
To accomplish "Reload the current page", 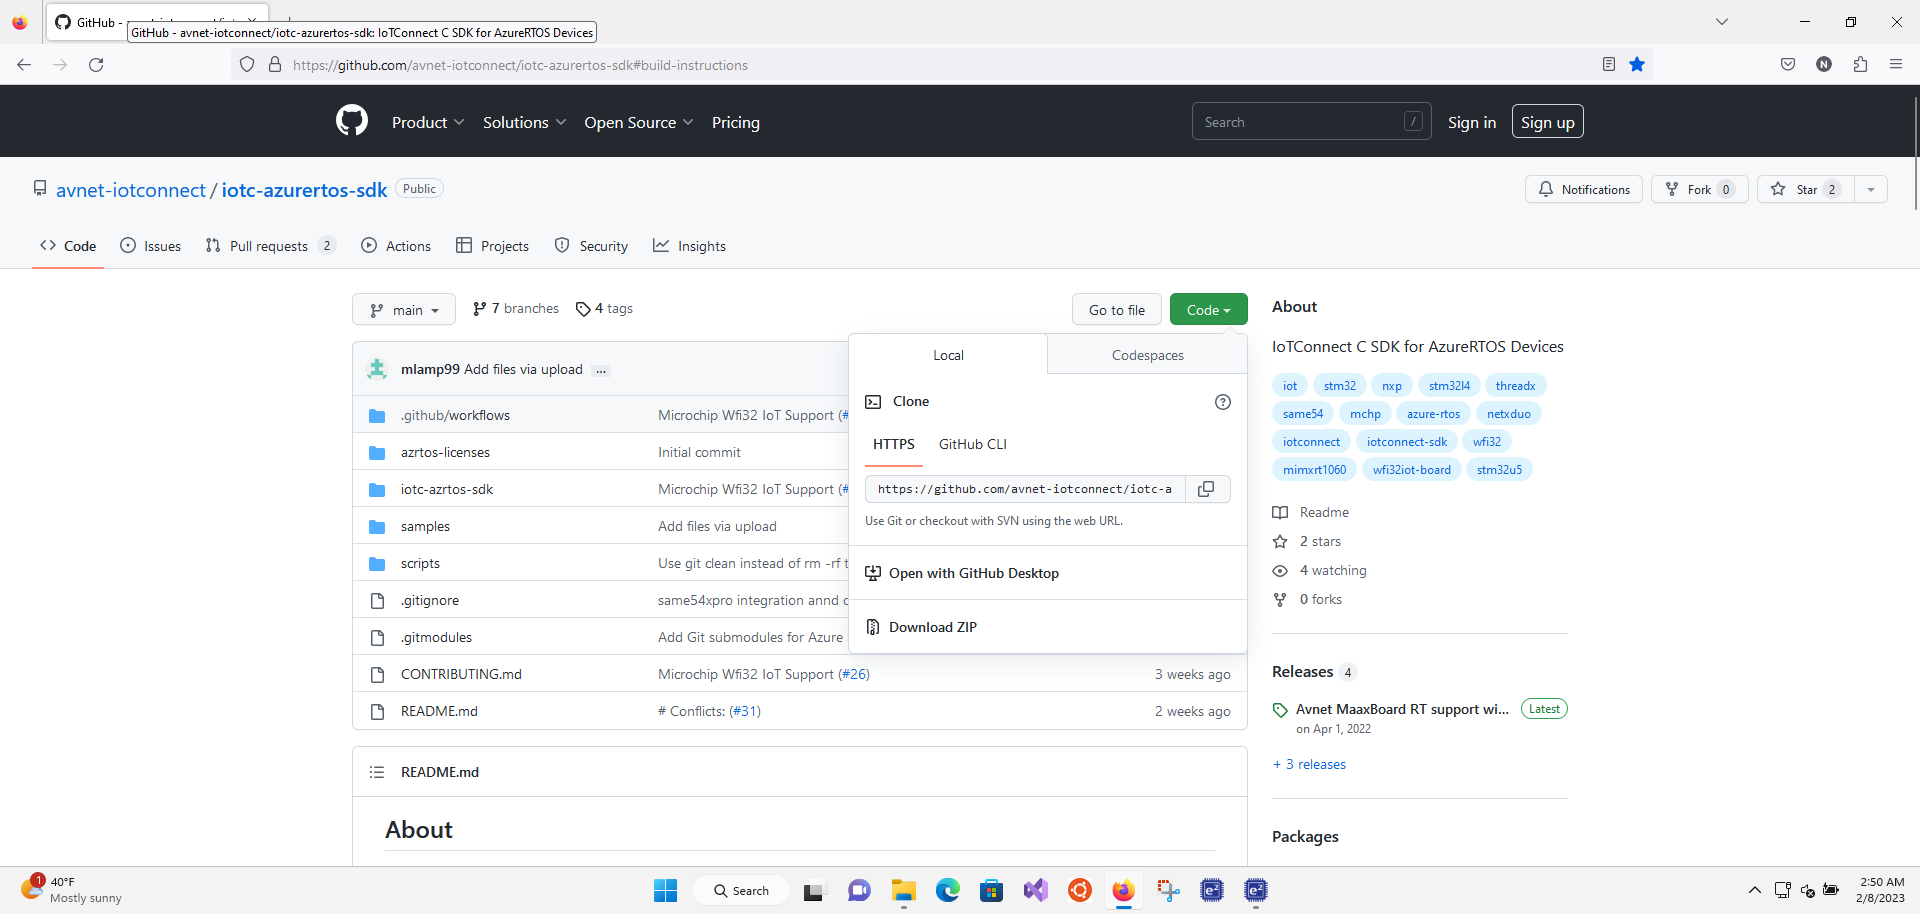I will [96, 65].
